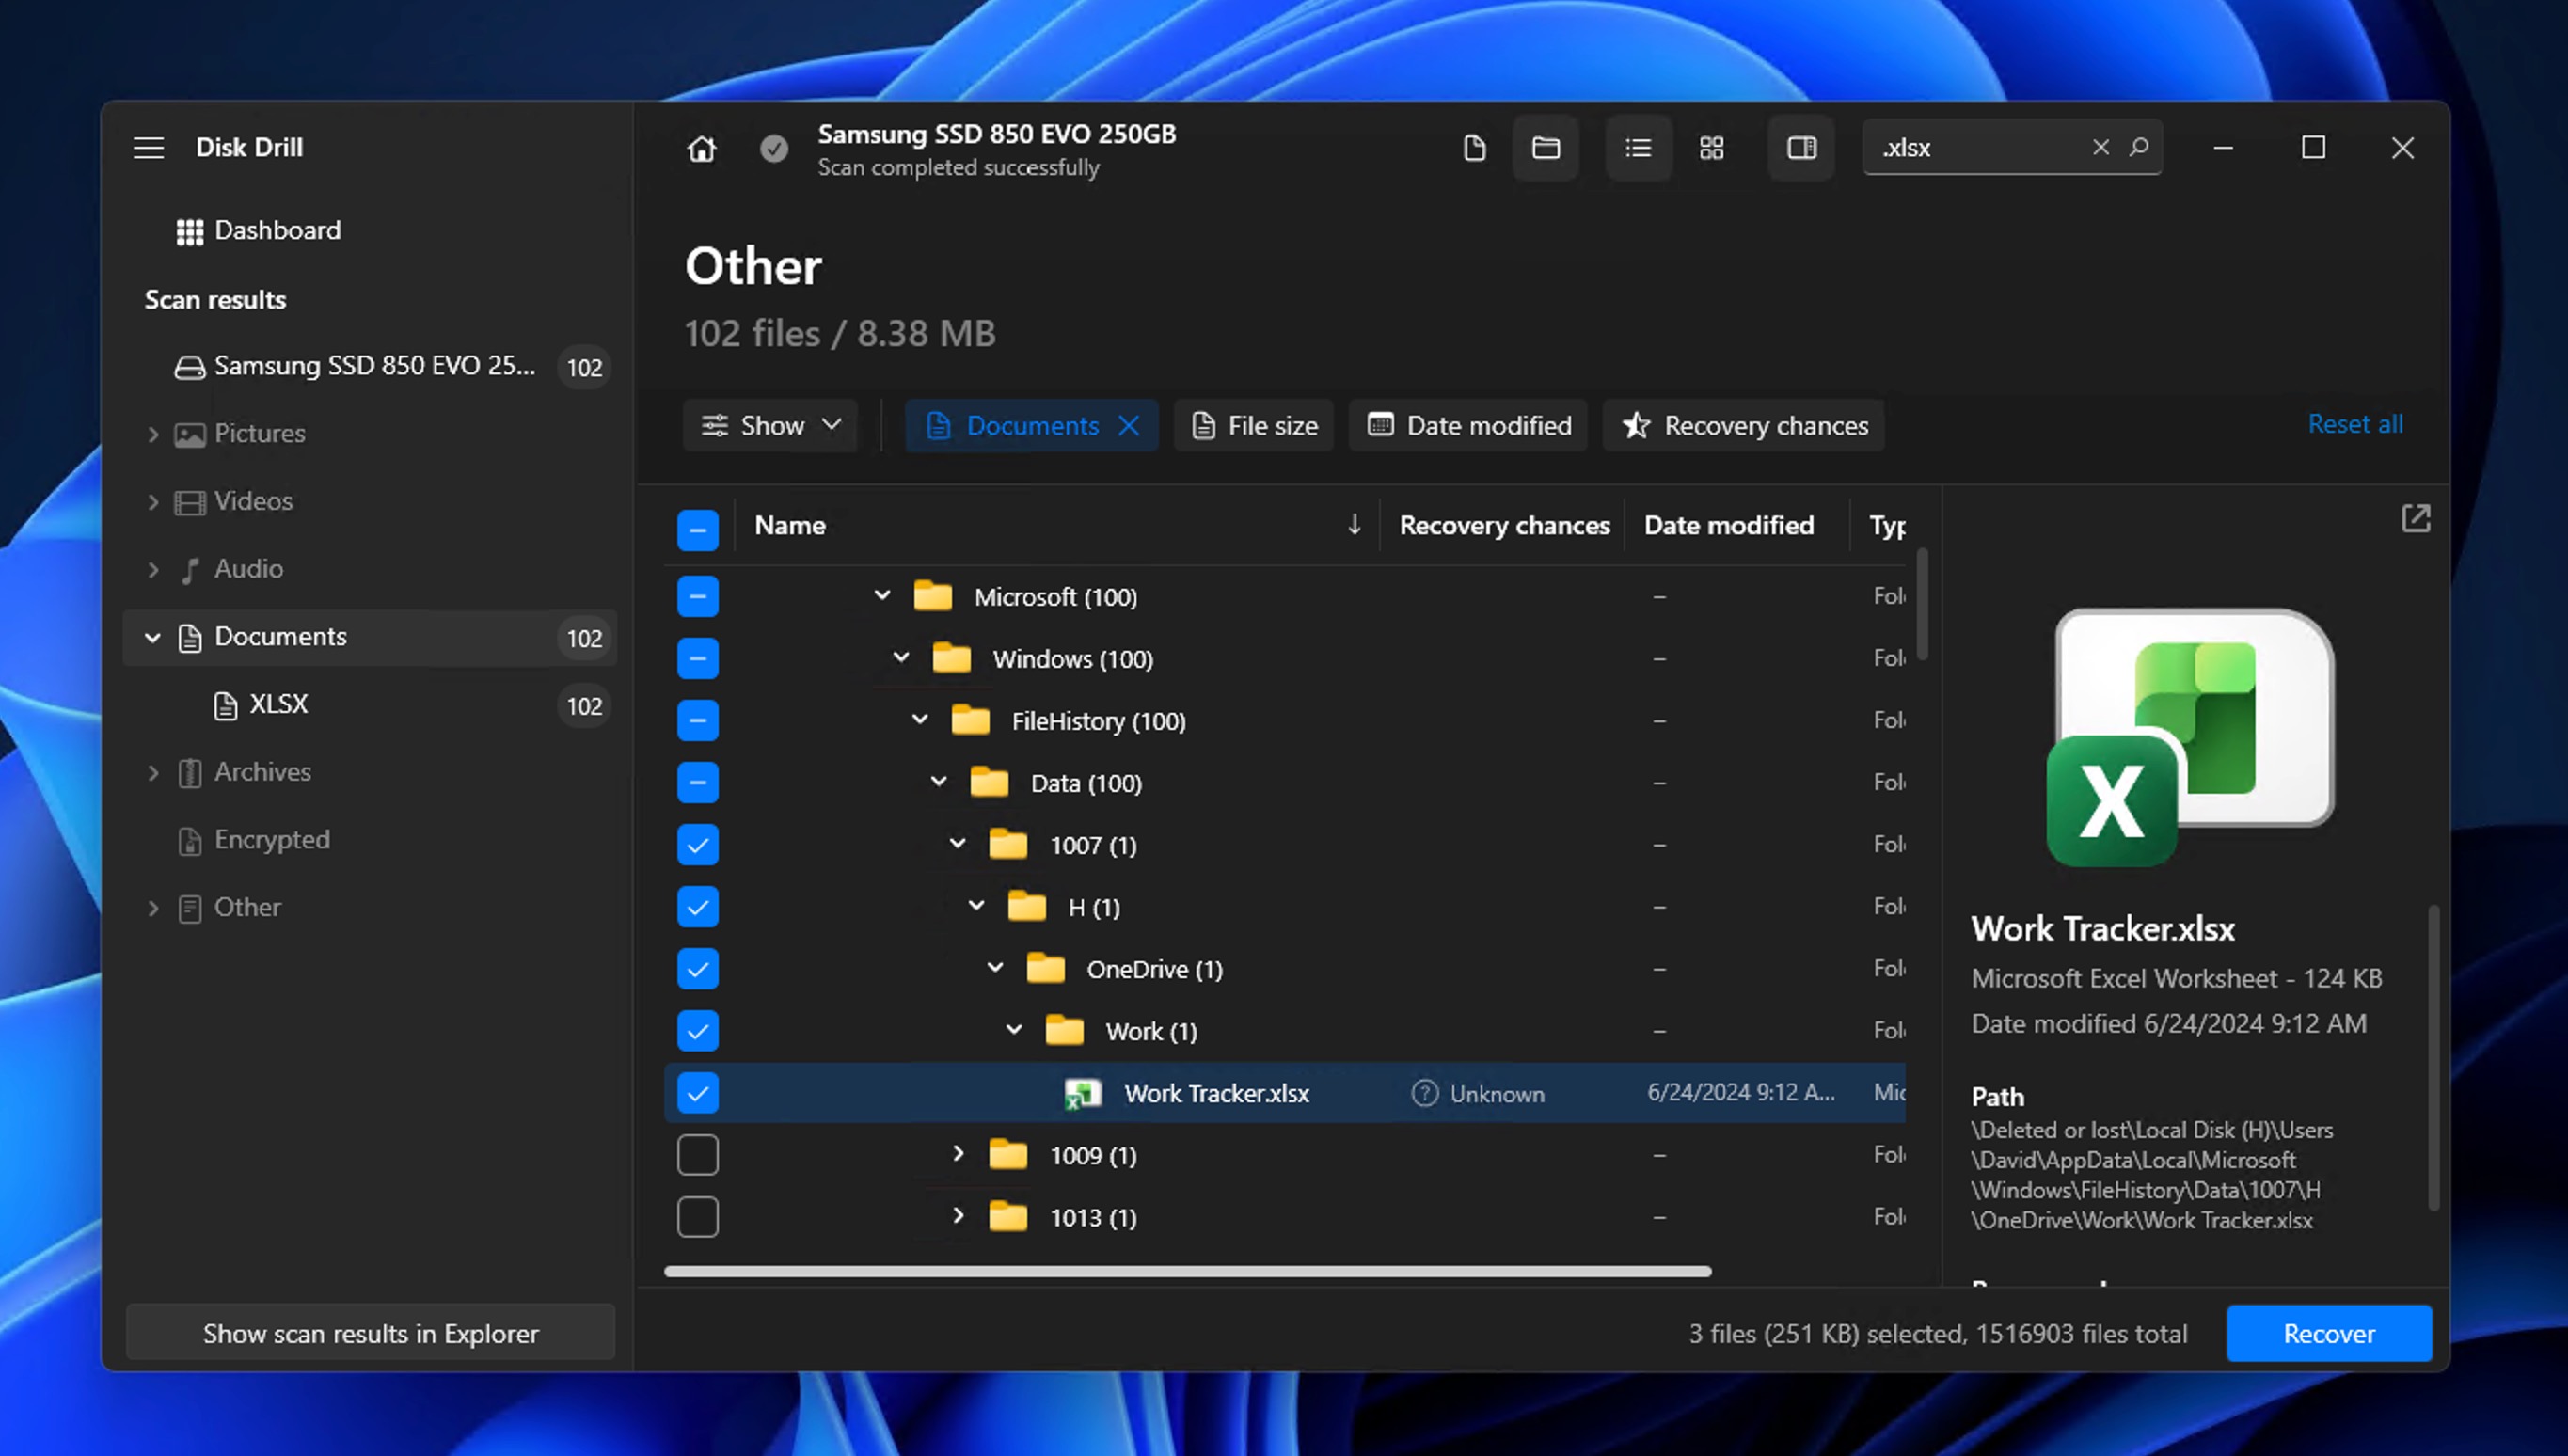
Task: Click the preview panel vertical scrollbar
Action: 2433,1058
